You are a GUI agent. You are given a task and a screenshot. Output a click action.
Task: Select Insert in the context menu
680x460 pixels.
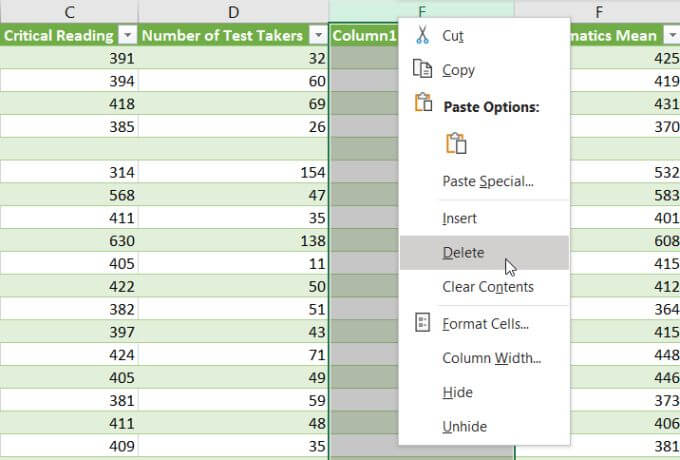tap(460, 218)
